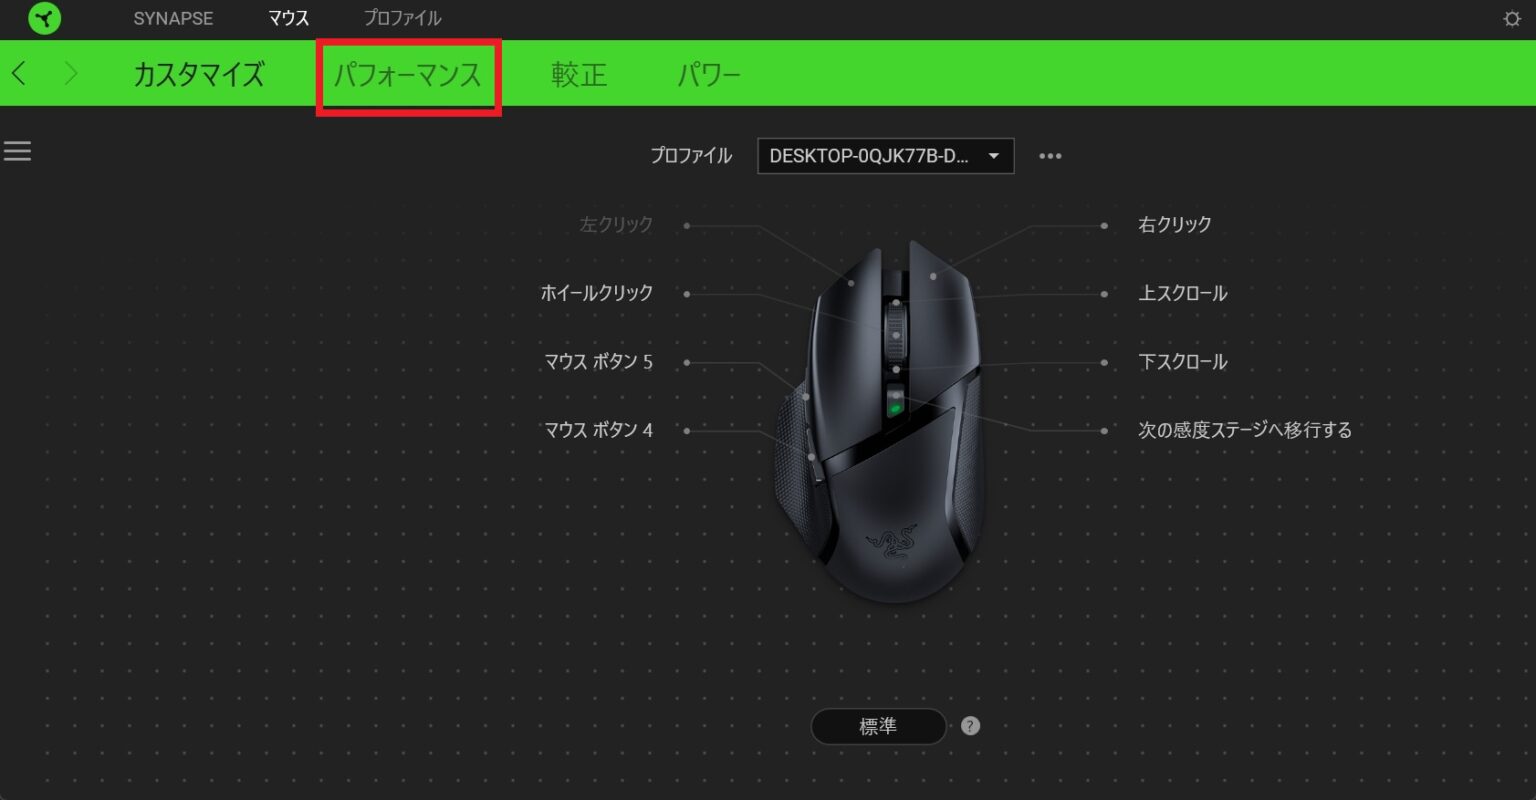Switch to the パフォーマンス tab
This screenshot has width=1536, height=800.
[x=408, y=74]
